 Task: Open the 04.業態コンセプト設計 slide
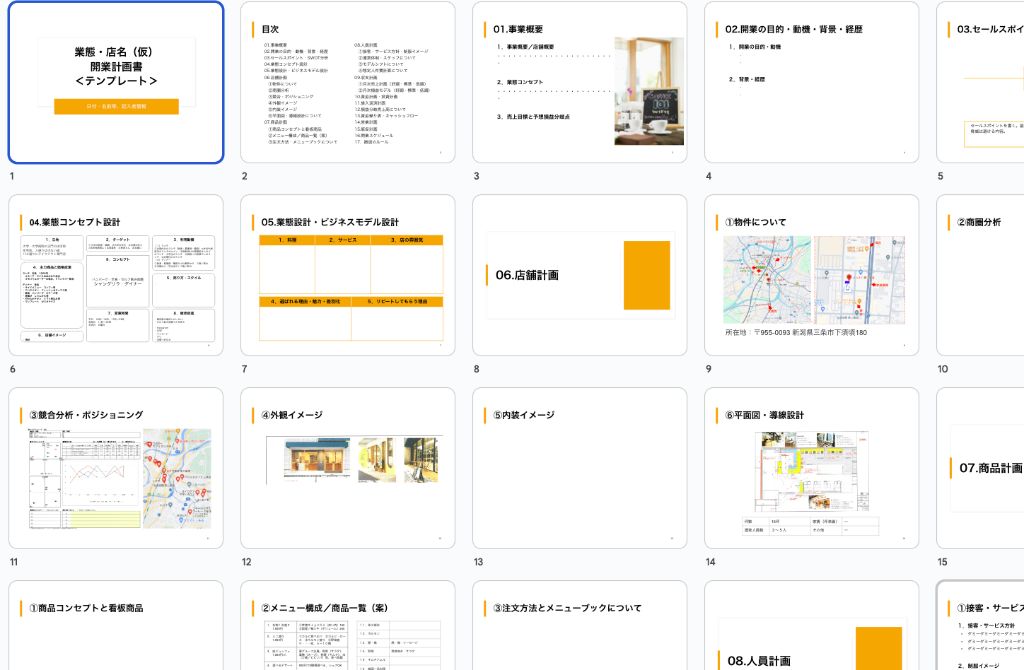116,278
